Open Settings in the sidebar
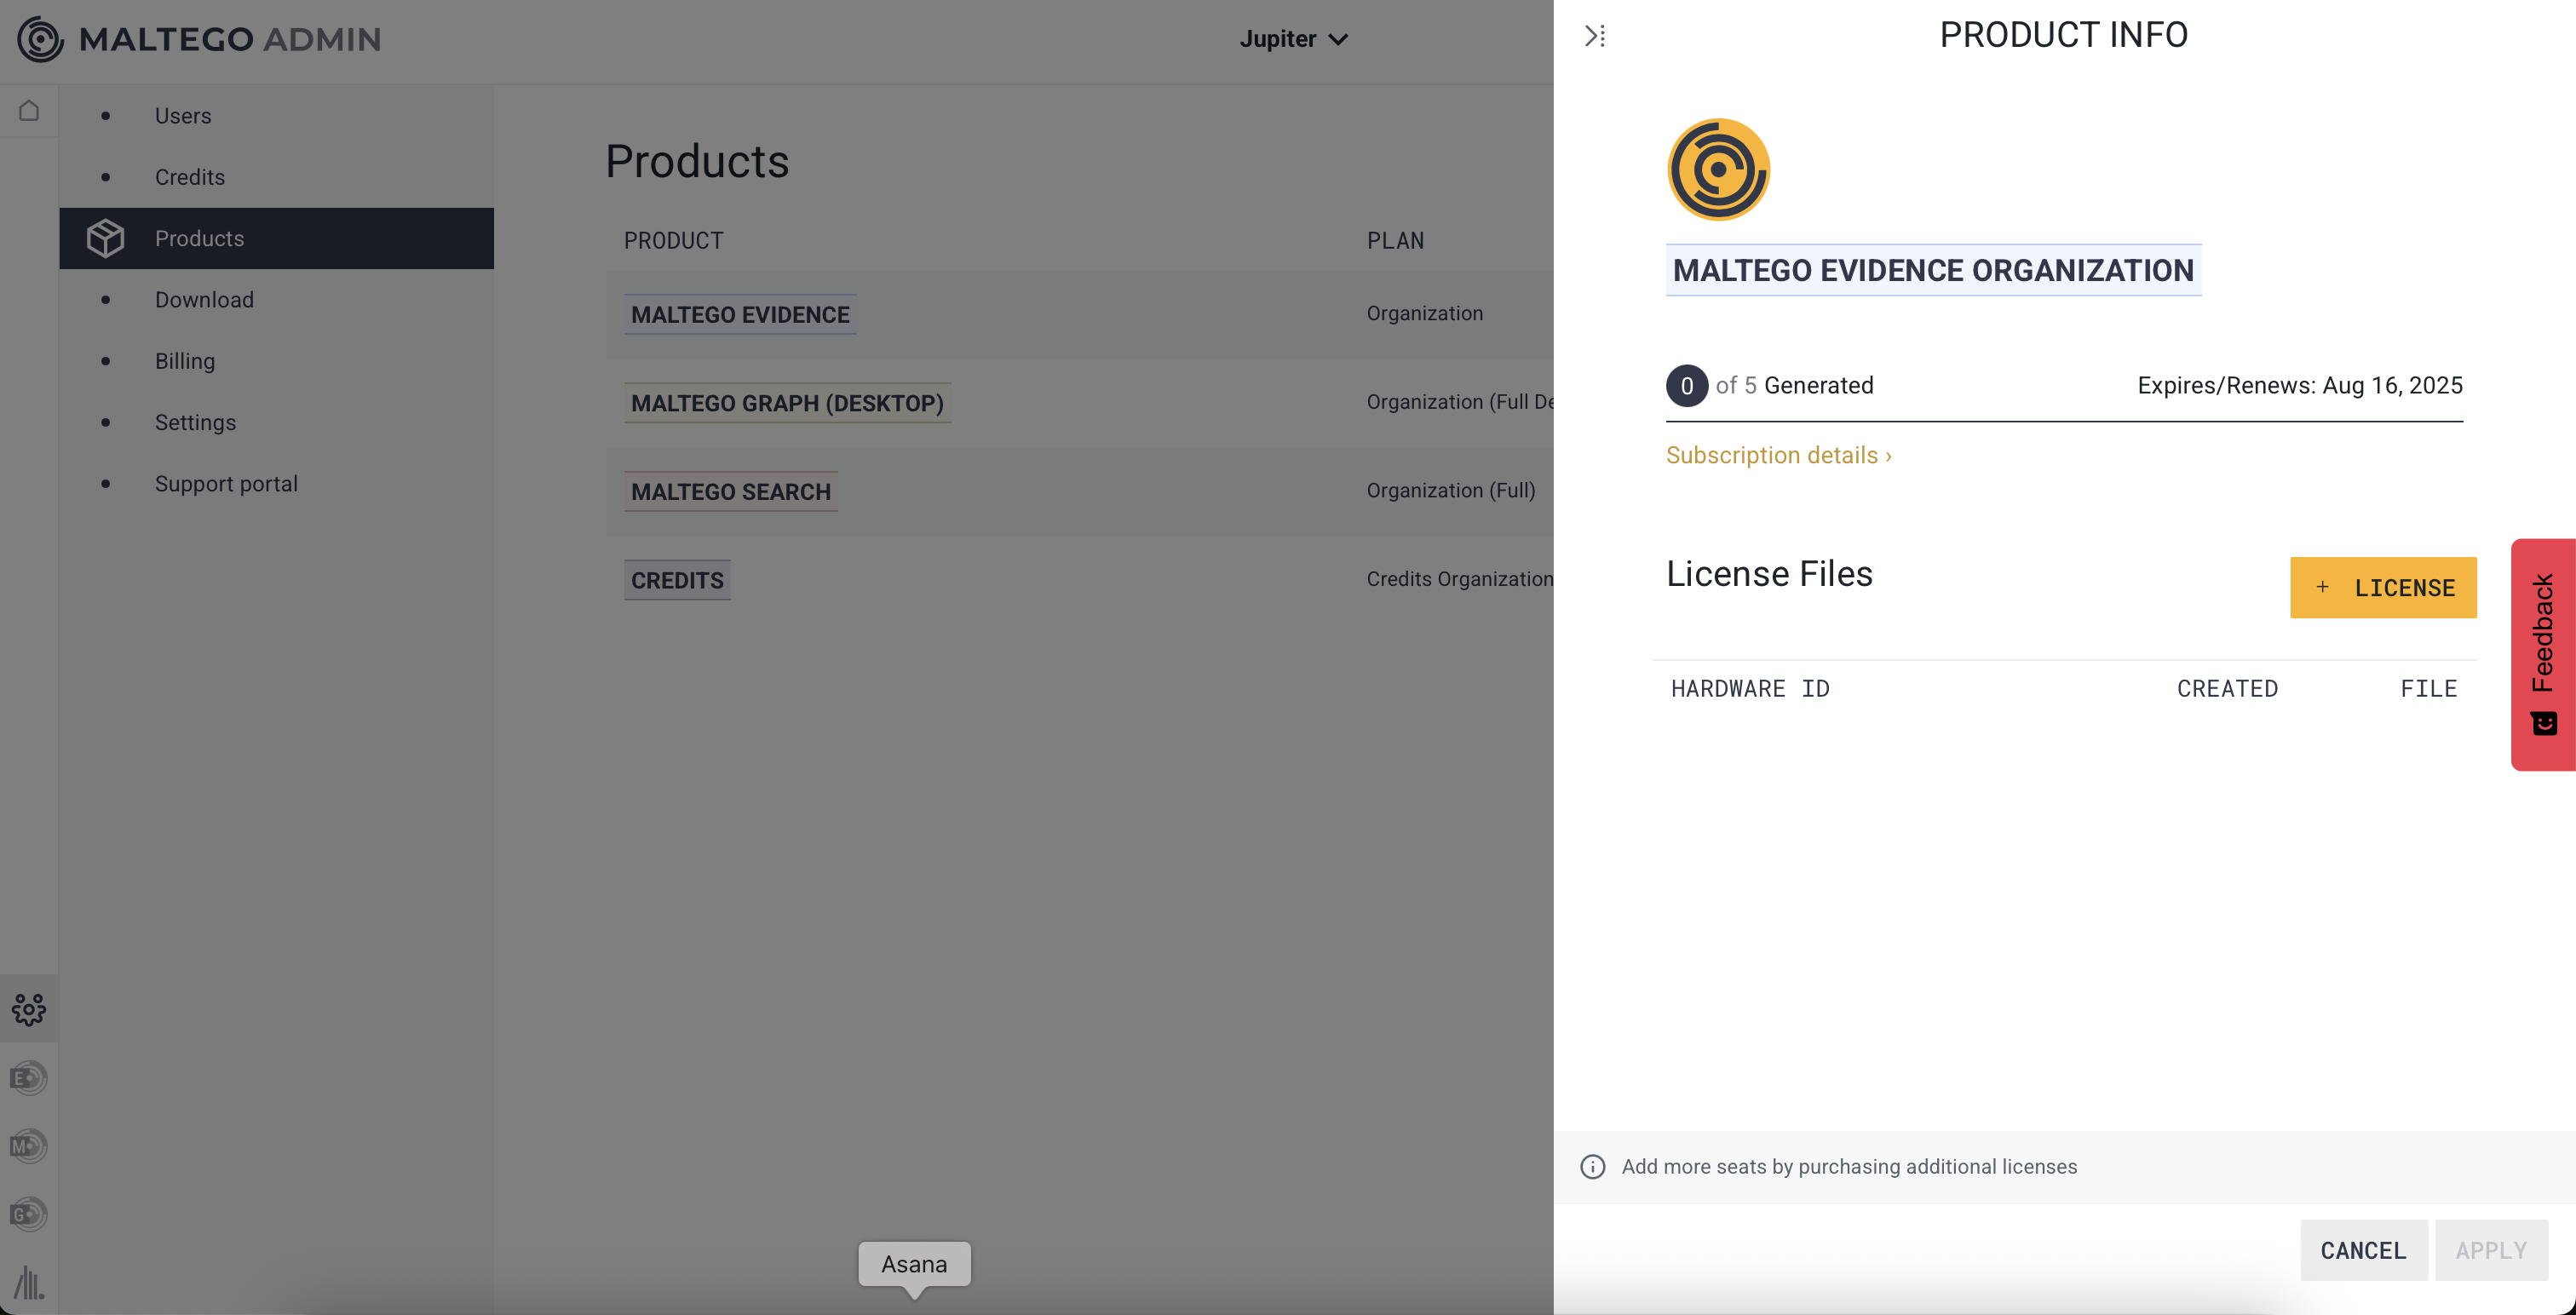This screenshot has width=2576, height=1315. tap(195, 422)
